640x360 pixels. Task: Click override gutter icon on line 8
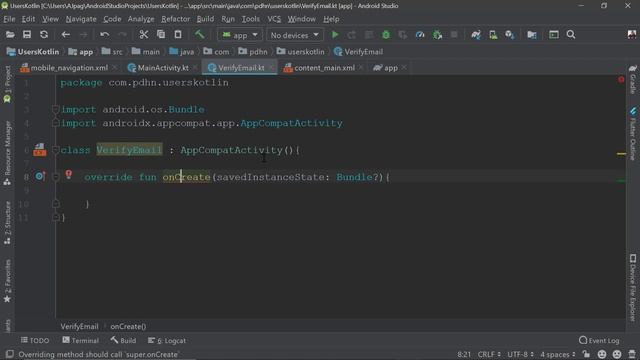click(x=40, y=176)
